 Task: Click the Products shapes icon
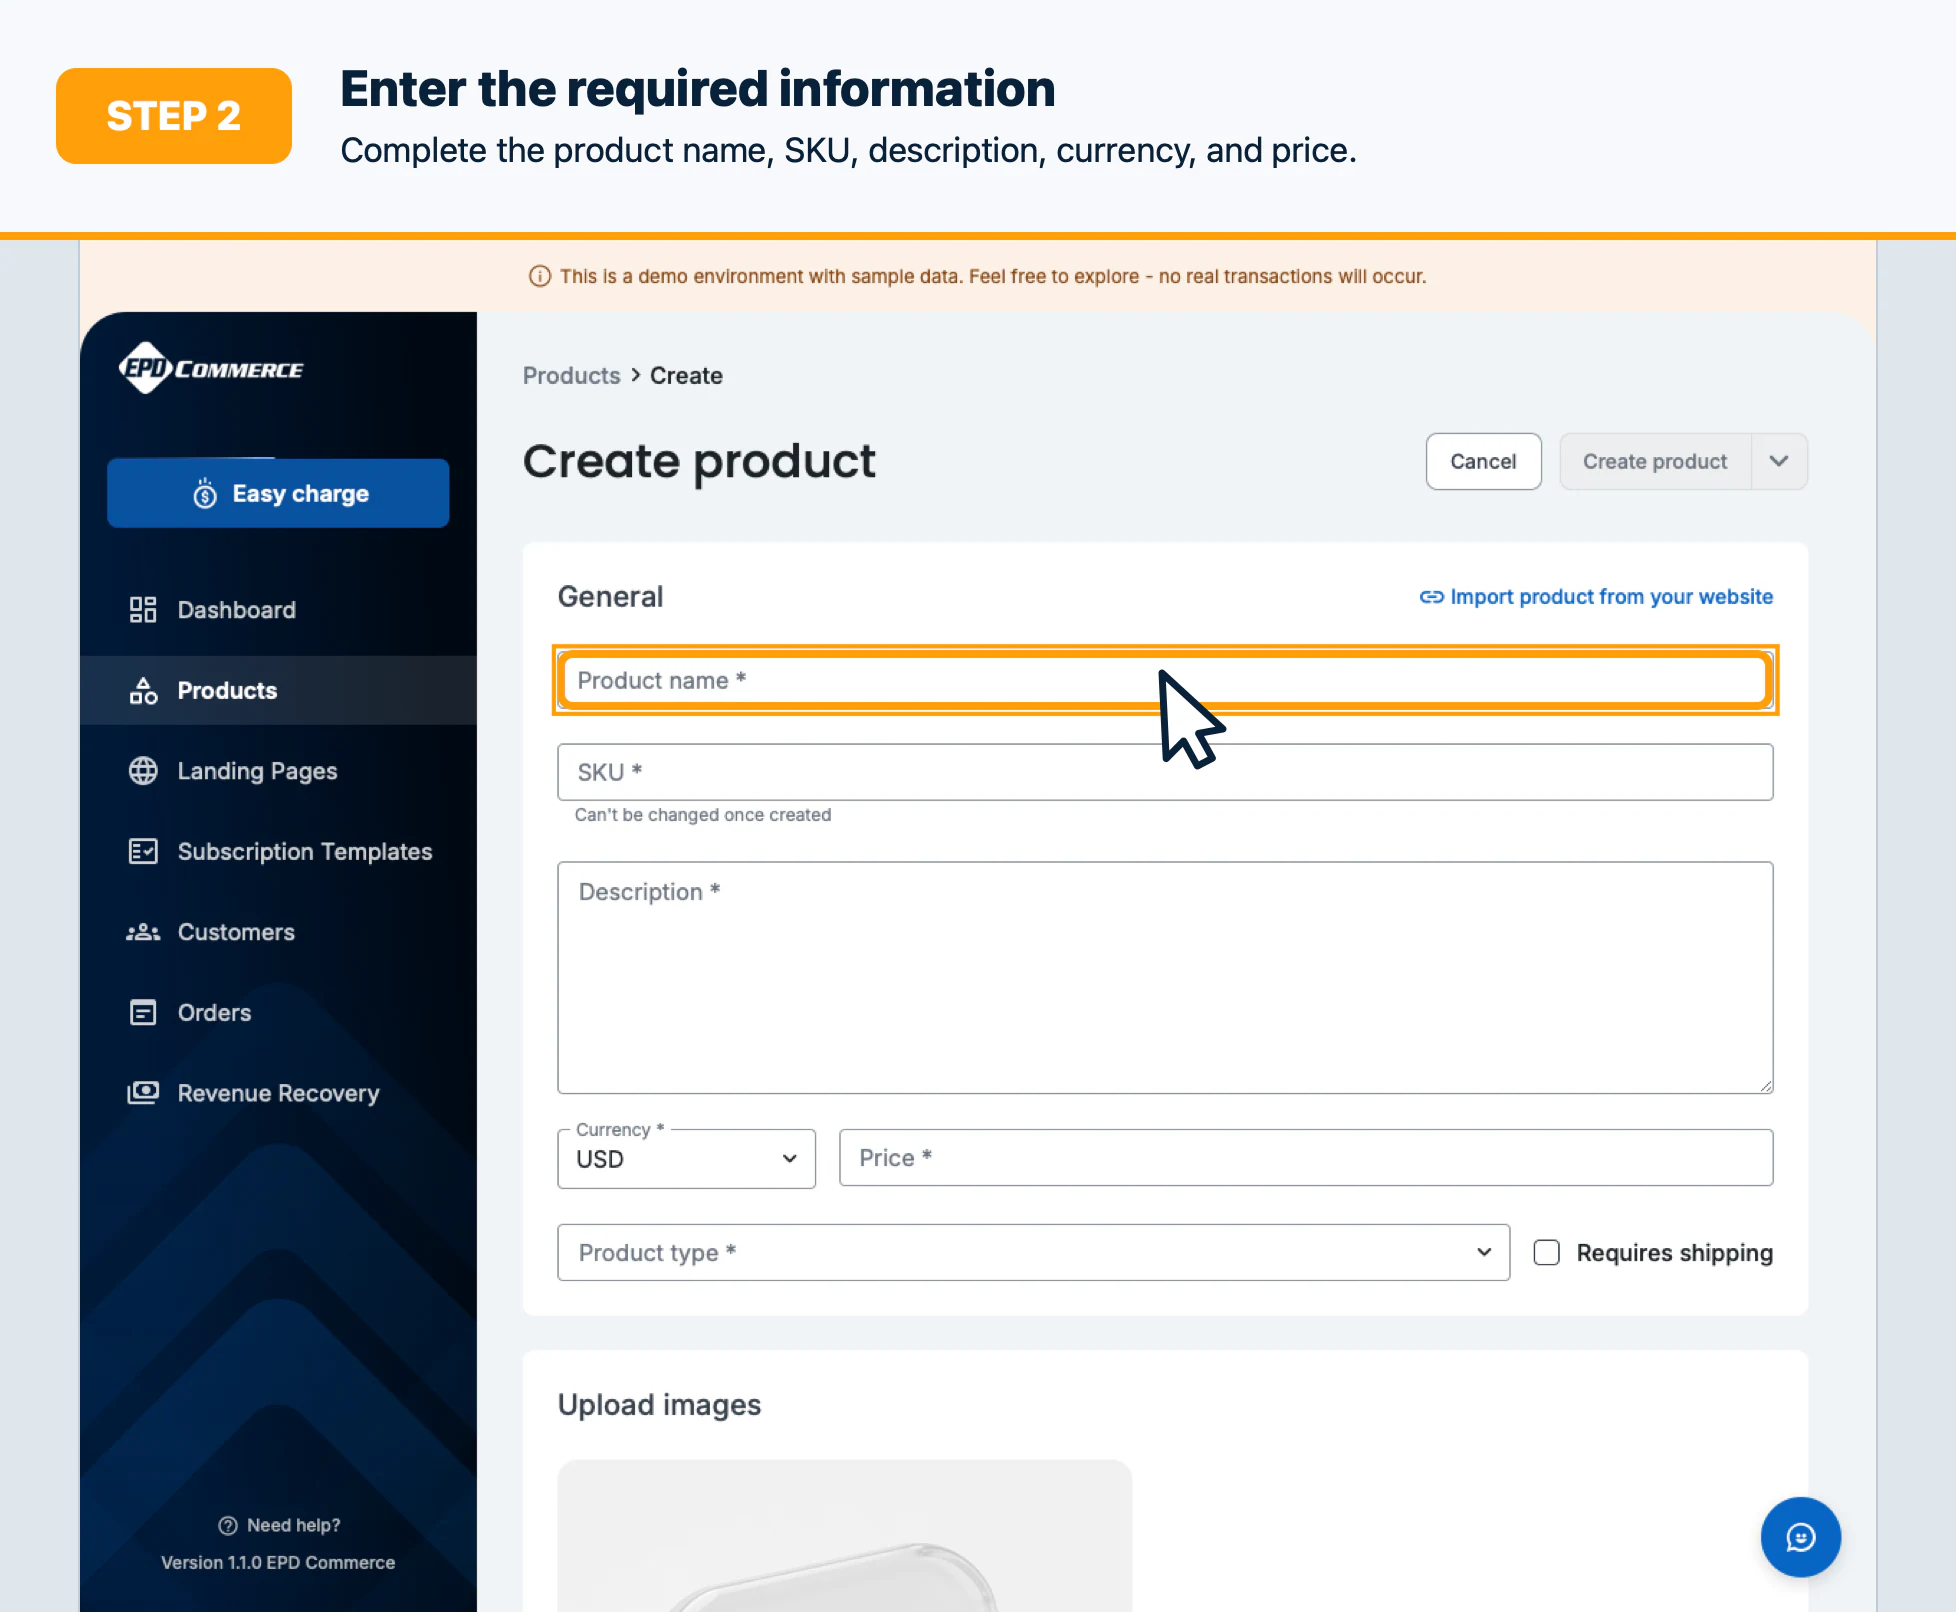coord(143,690)
